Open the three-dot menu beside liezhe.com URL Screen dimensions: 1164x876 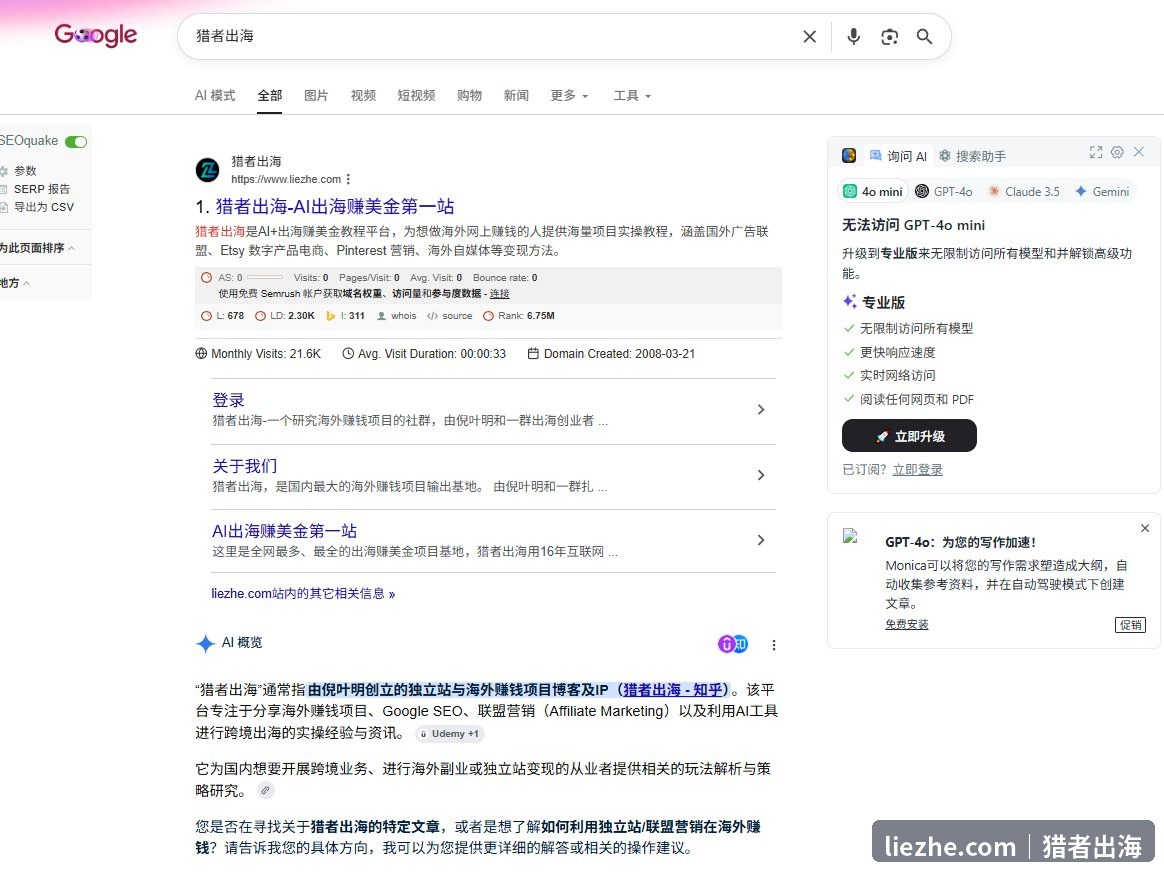(x=348, y=179)
